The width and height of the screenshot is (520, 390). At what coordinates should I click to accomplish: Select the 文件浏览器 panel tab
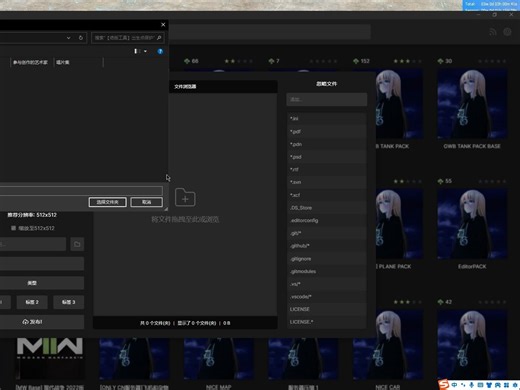click(x=185, y=86)
